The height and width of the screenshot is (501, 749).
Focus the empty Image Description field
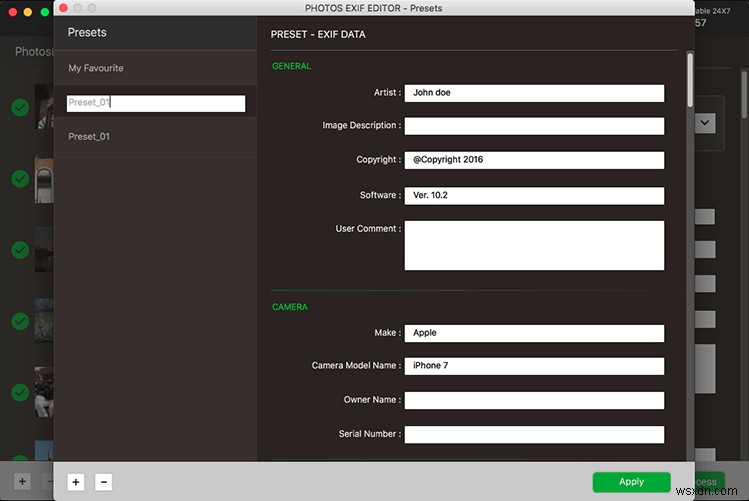coord(534,126)
